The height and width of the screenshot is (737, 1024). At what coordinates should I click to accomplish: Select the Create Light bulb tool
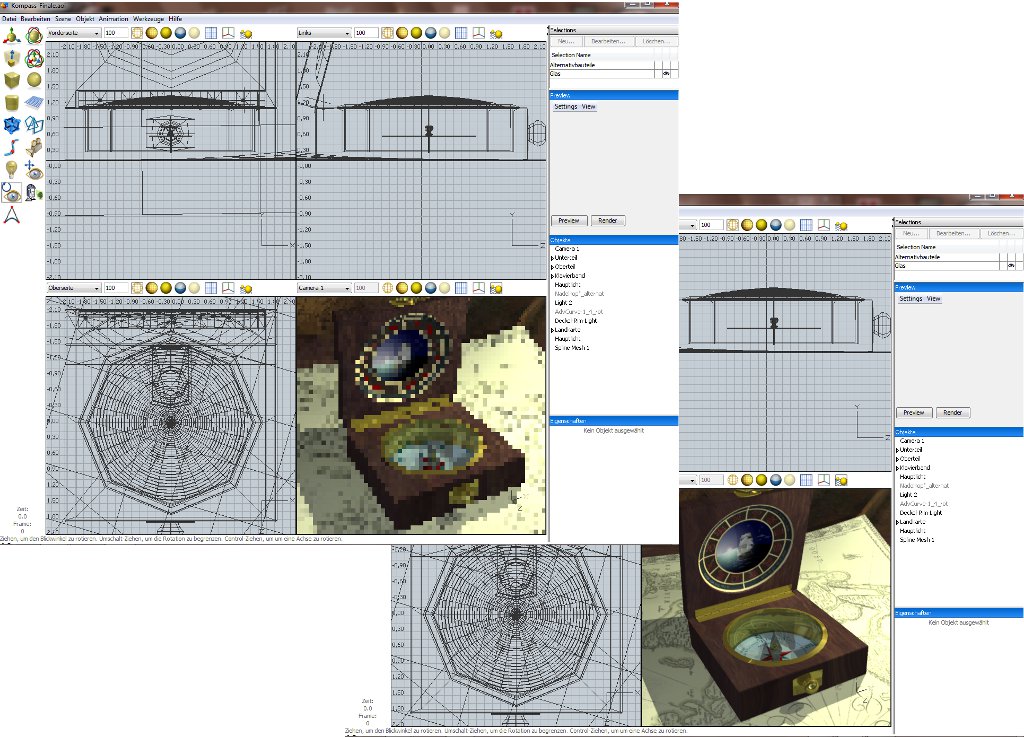pyautogui.click(x=12, y=170)
